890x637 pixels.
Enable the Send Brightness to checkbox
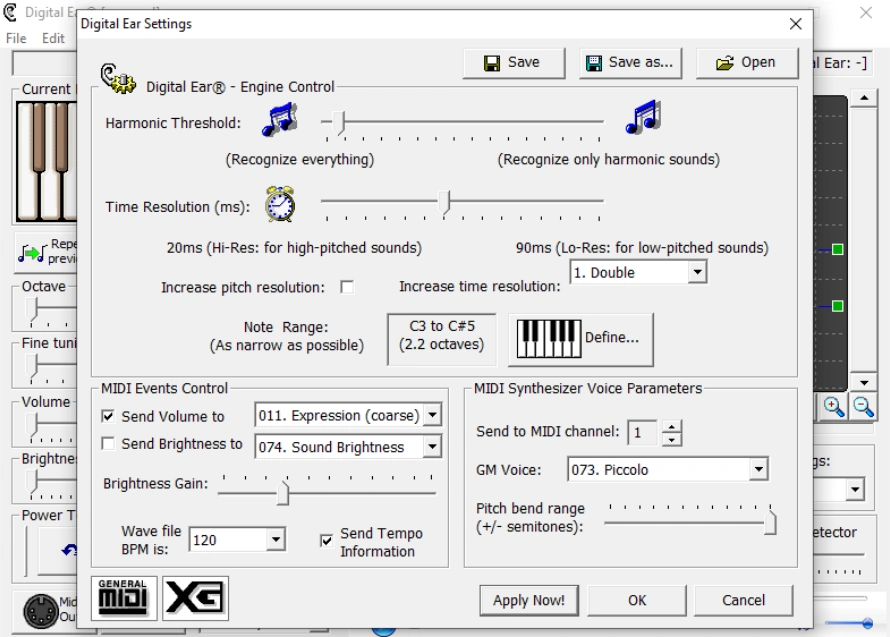tap(107, 443)
